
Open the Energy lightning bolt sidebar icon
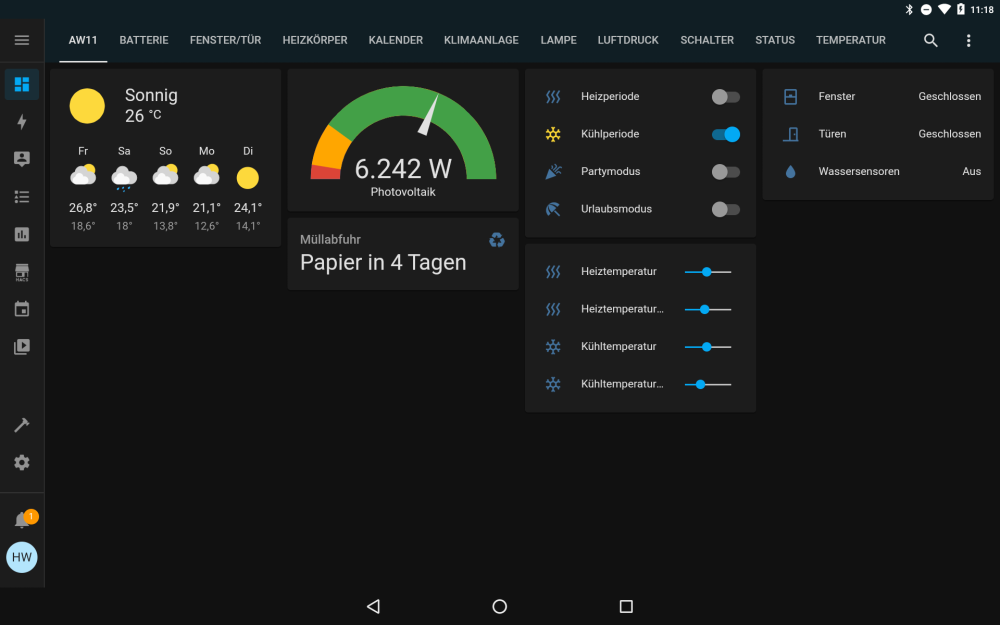(x=22, y=122)
